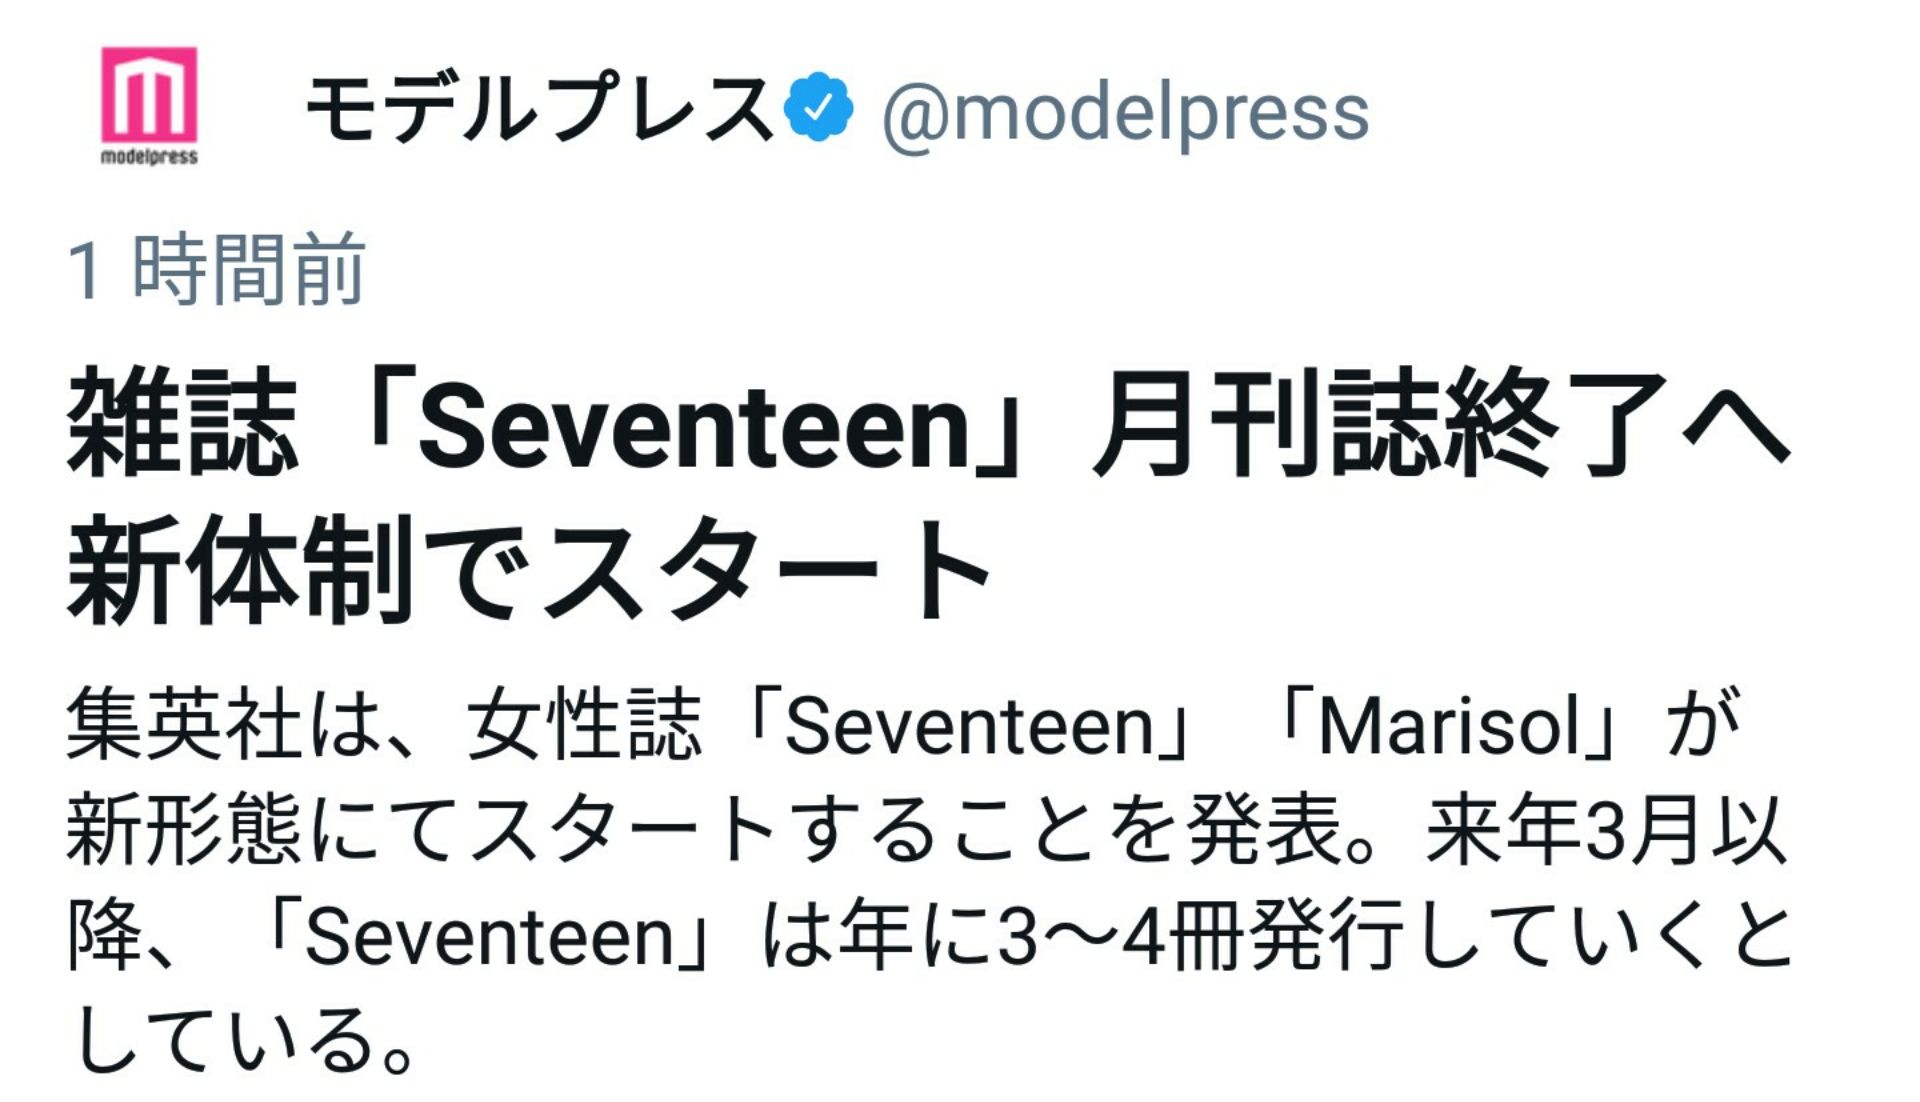Click the 1 時間前 timestamp
Screen dimensions: 1920x1102
(x=217, y=269)
